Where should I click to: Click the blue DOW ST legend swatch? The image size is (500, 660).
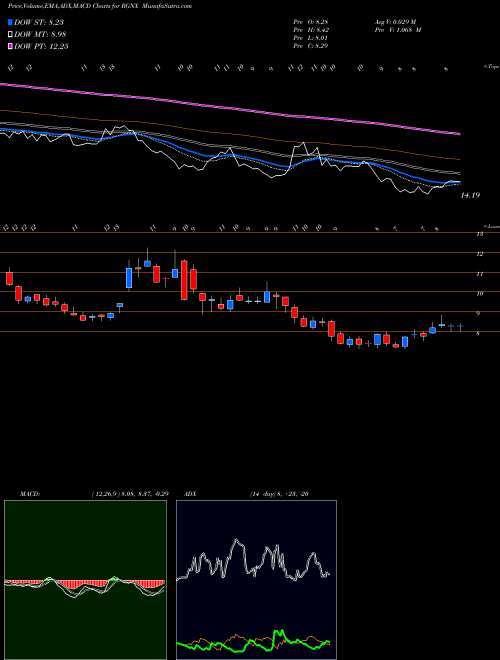pos(10,22)
